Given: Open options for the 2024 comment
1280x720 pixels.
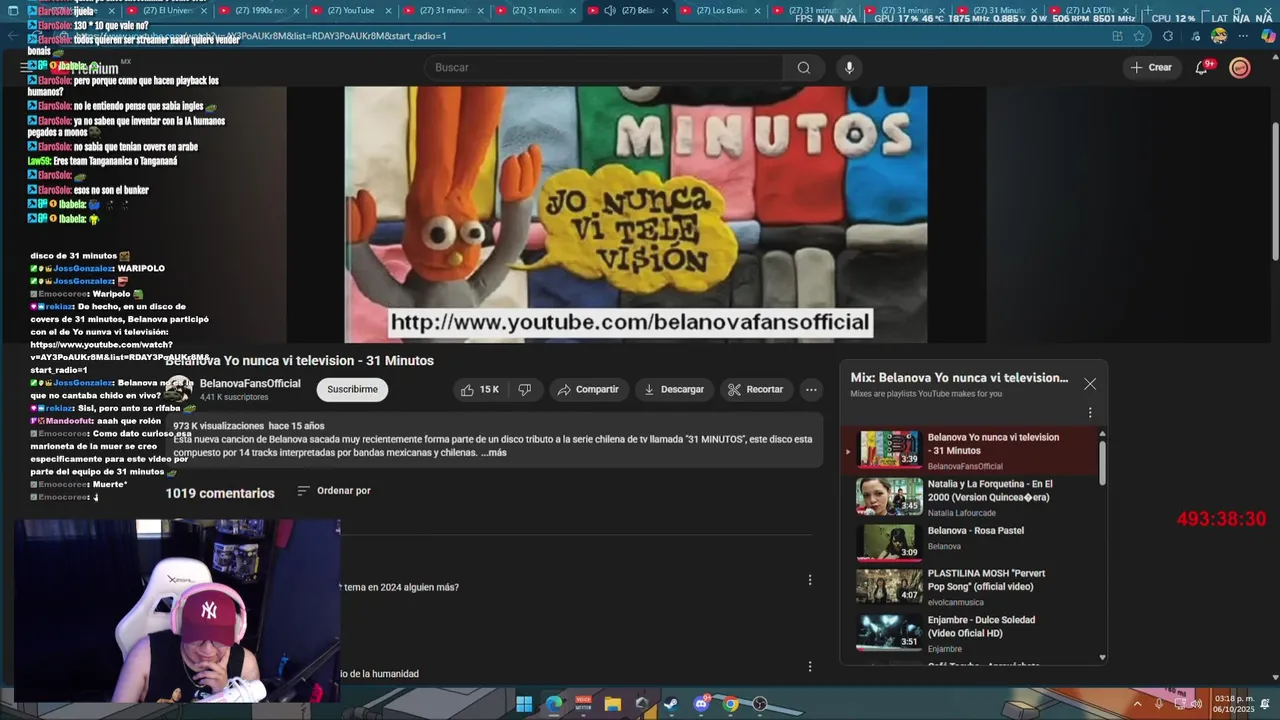Looking at the screenshot, I should 810,580.
